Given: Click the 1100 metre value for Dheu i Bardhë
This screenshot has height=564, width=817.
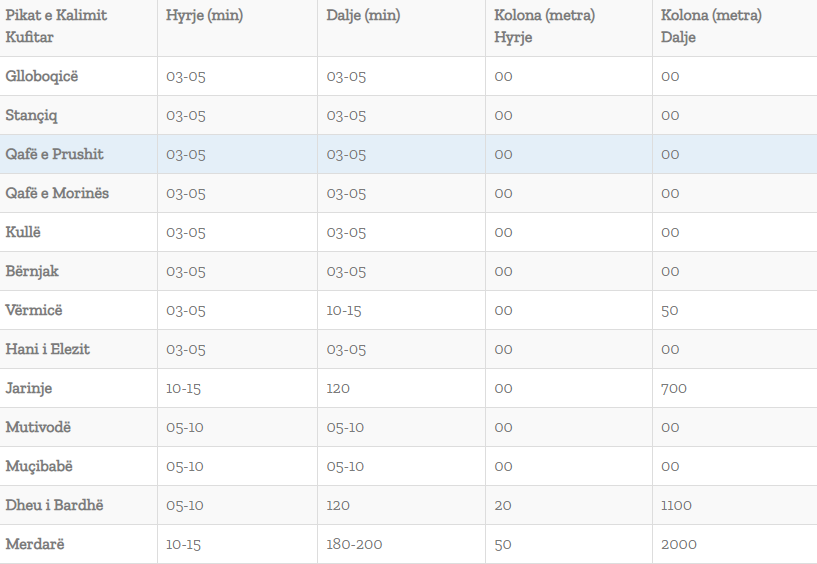Looking at the screenshot, I should (x=676, y=505).
